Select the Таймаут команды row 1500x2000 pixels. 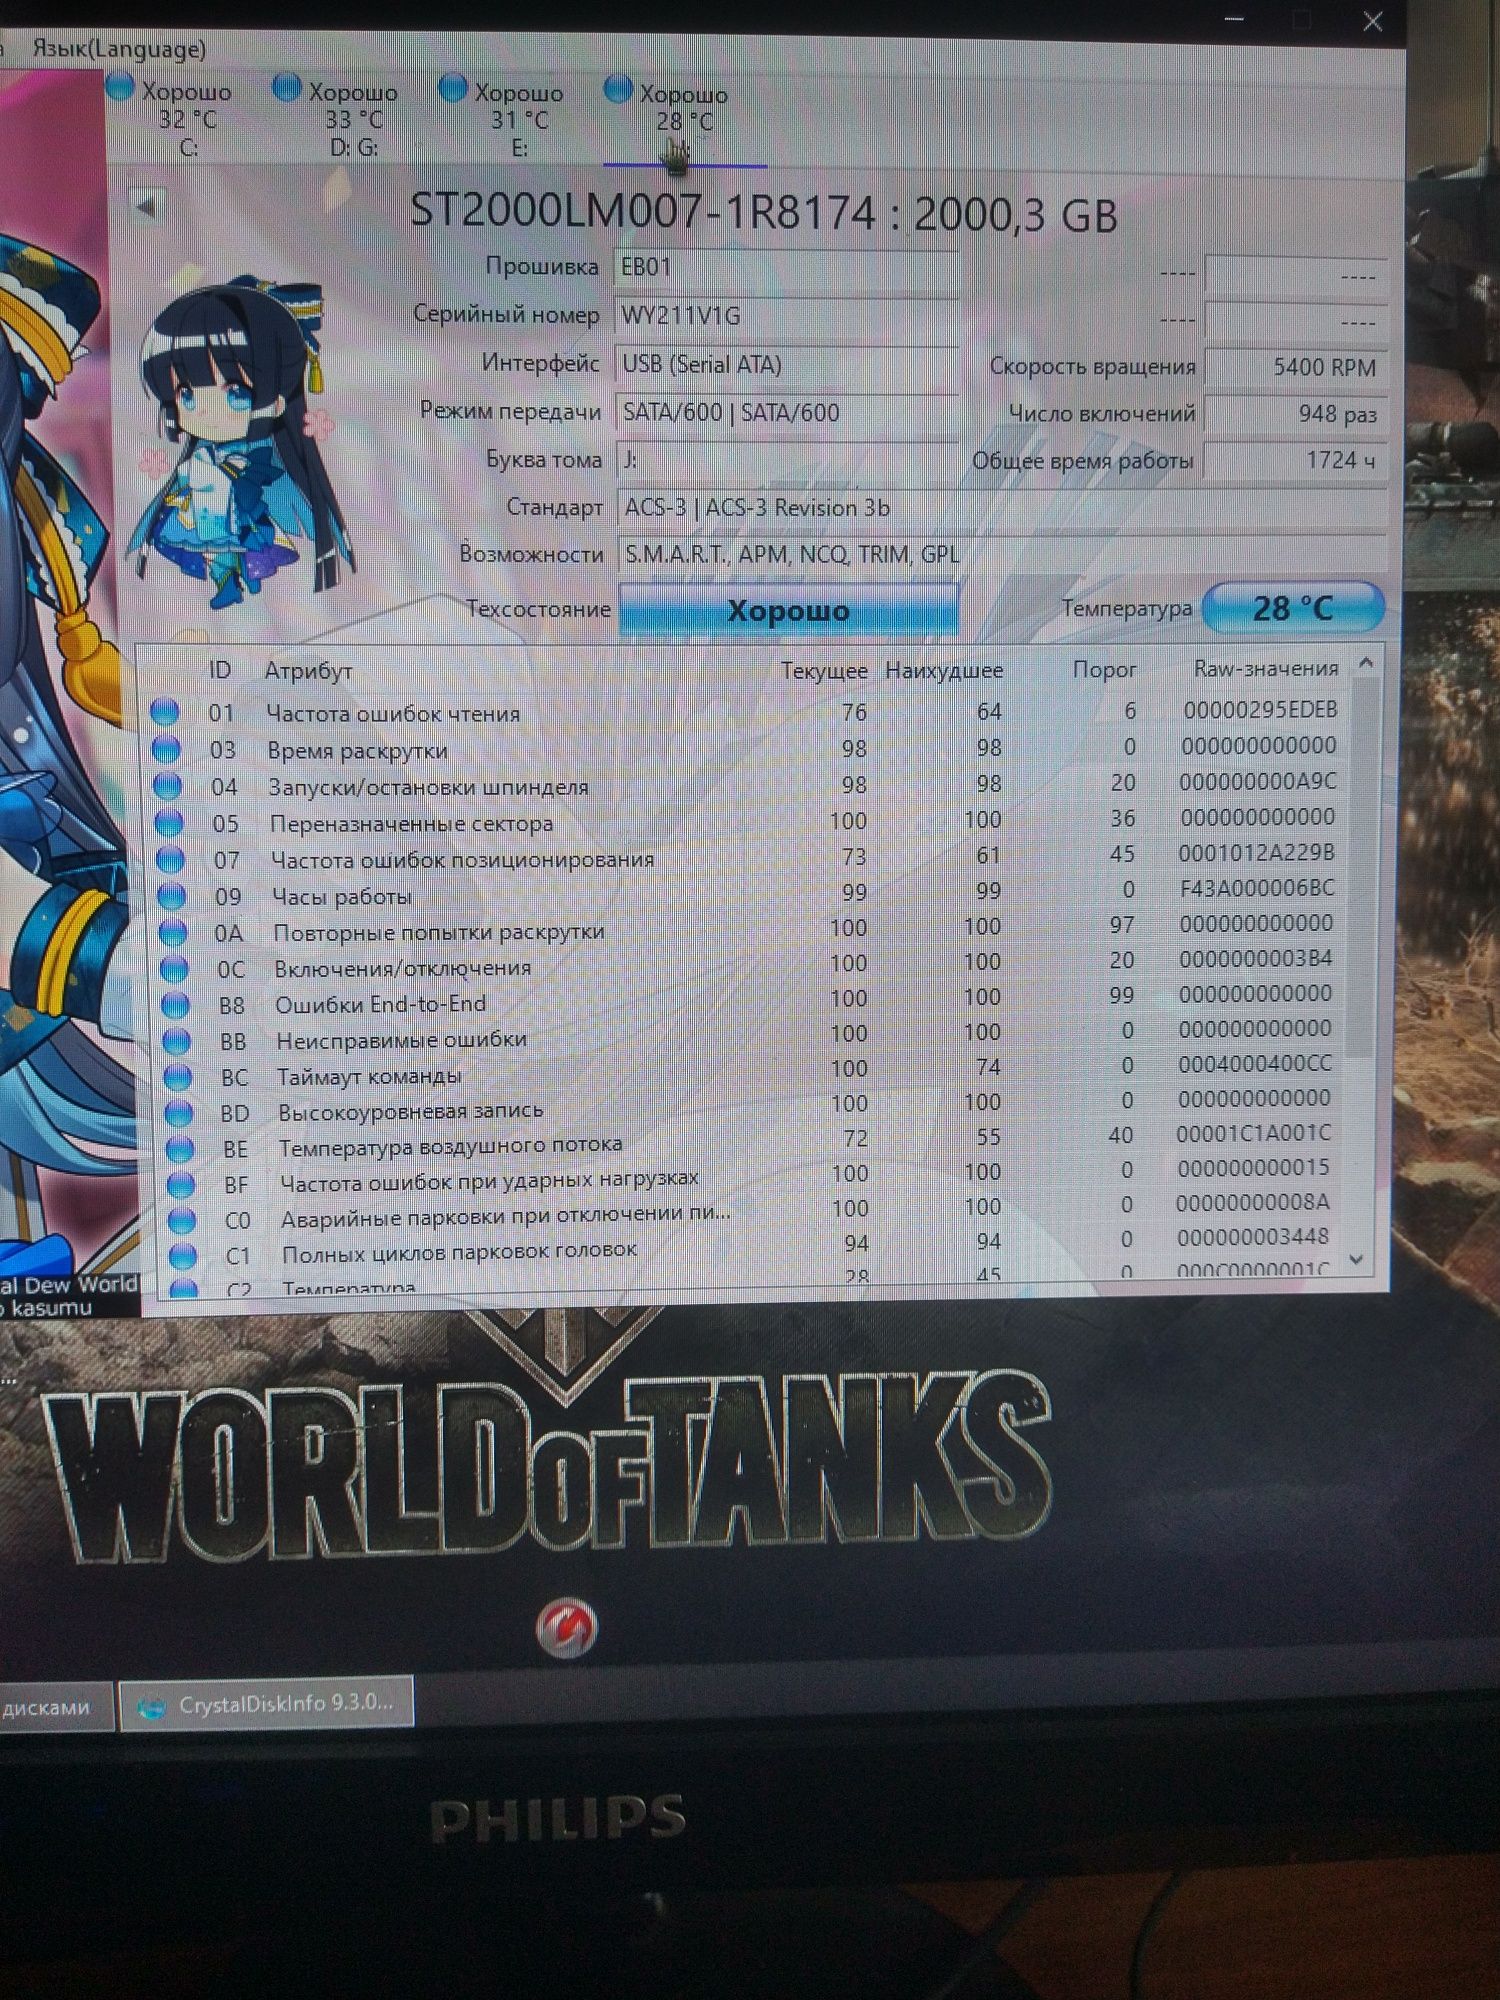point(752,1072)
